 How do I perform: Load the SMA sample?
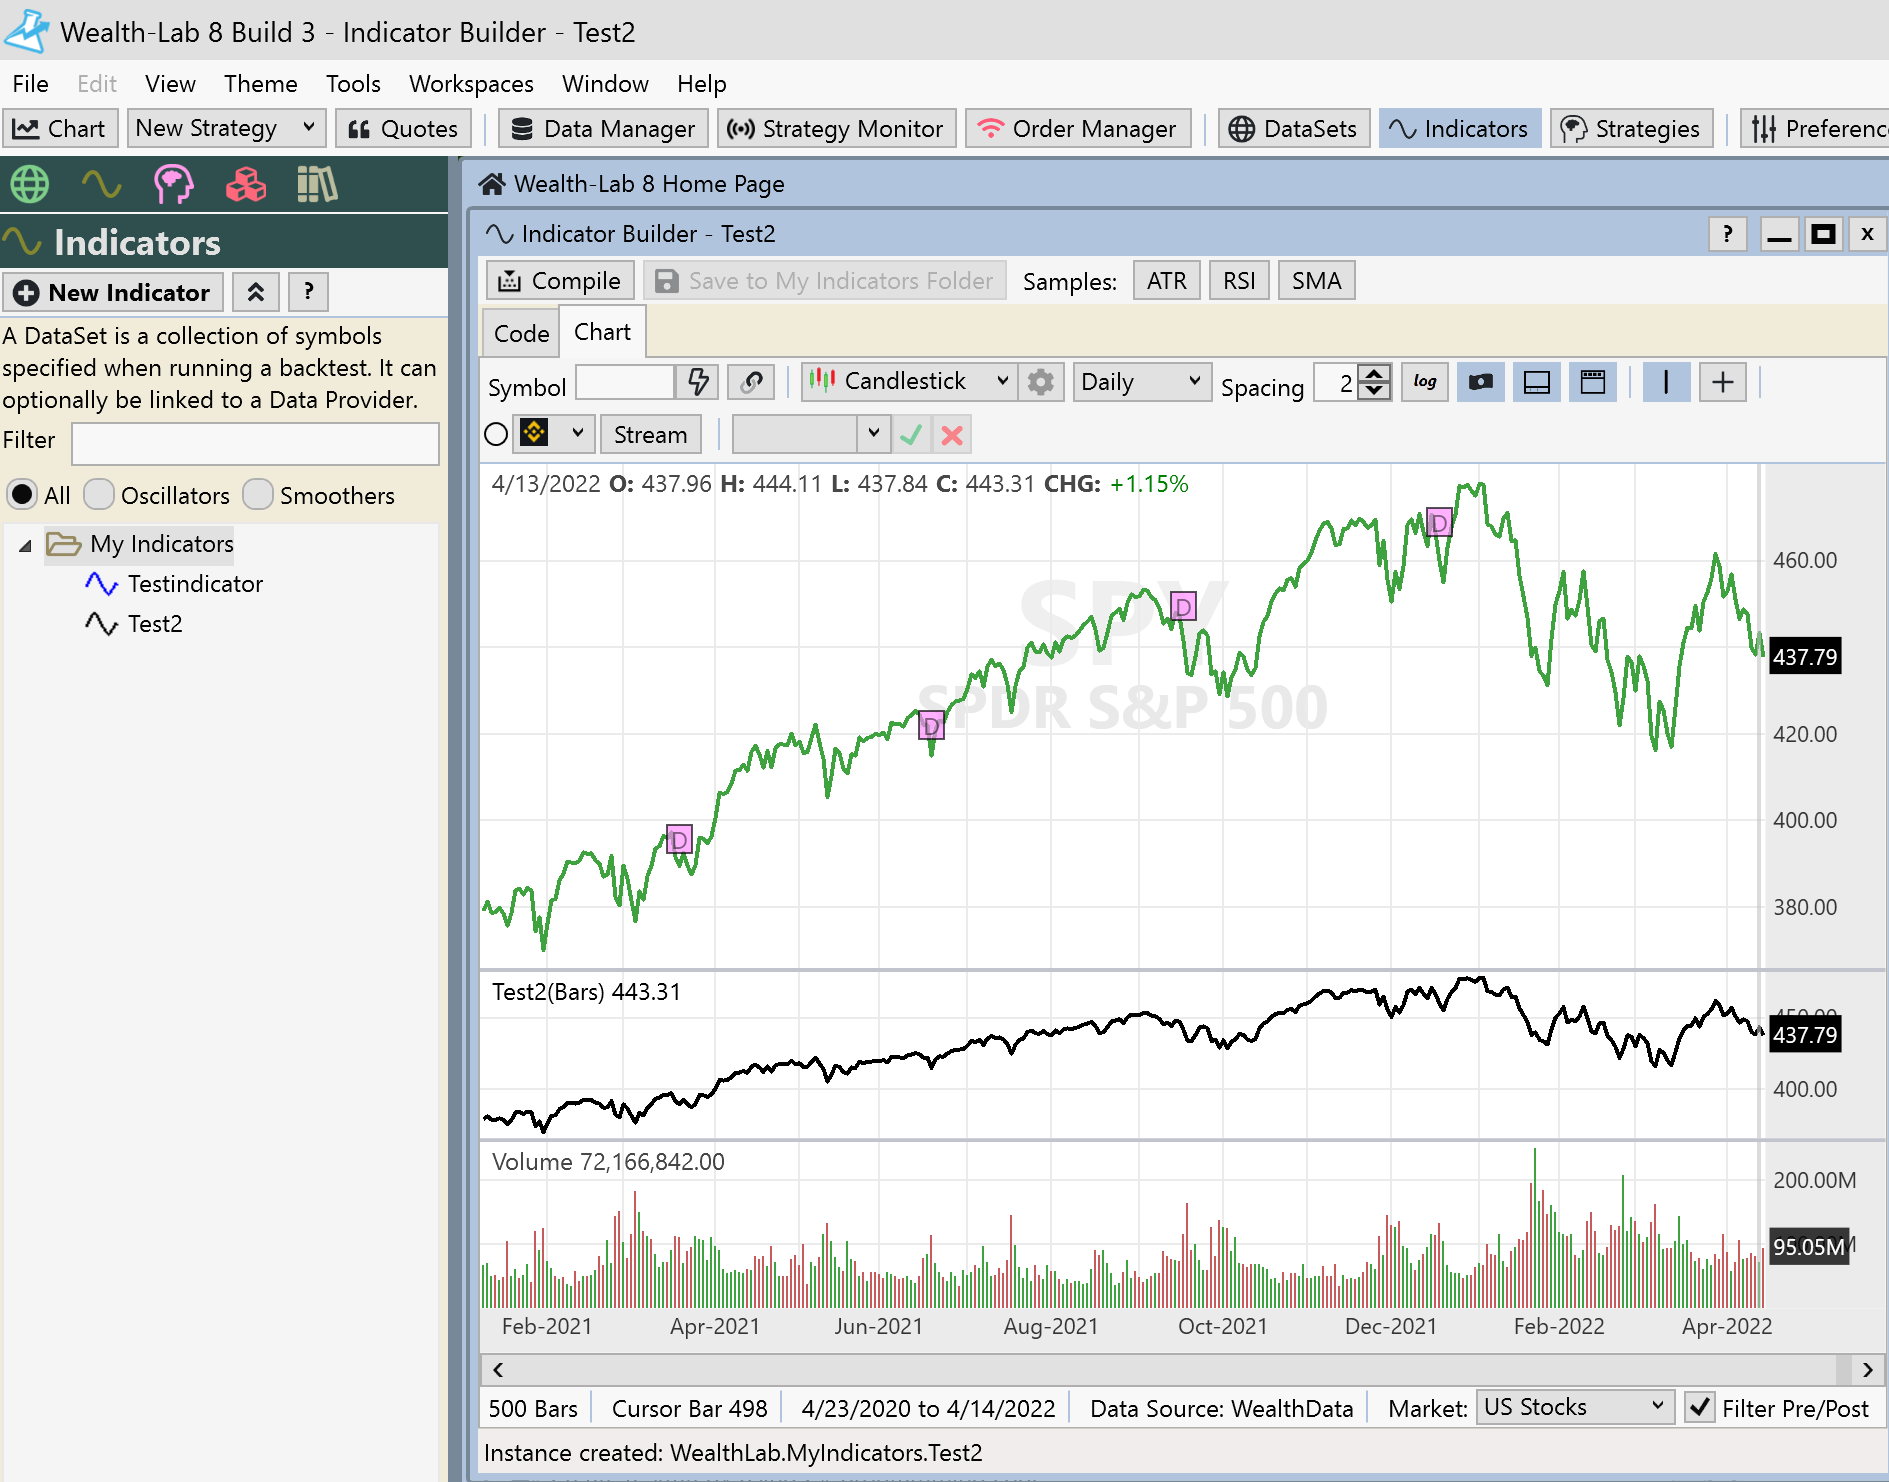(x=1316, y=281)
